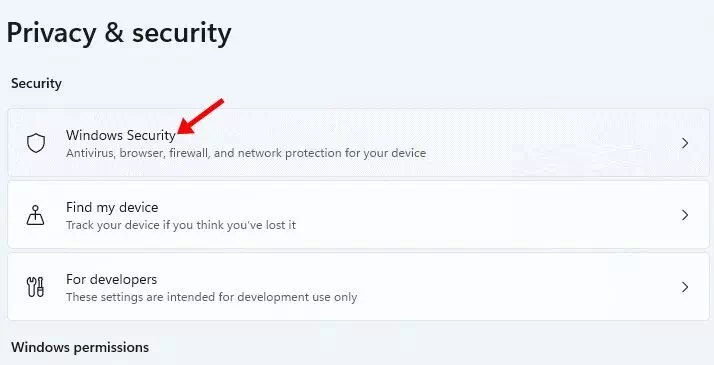Open Find my device via right chevron

pos(685,215)
